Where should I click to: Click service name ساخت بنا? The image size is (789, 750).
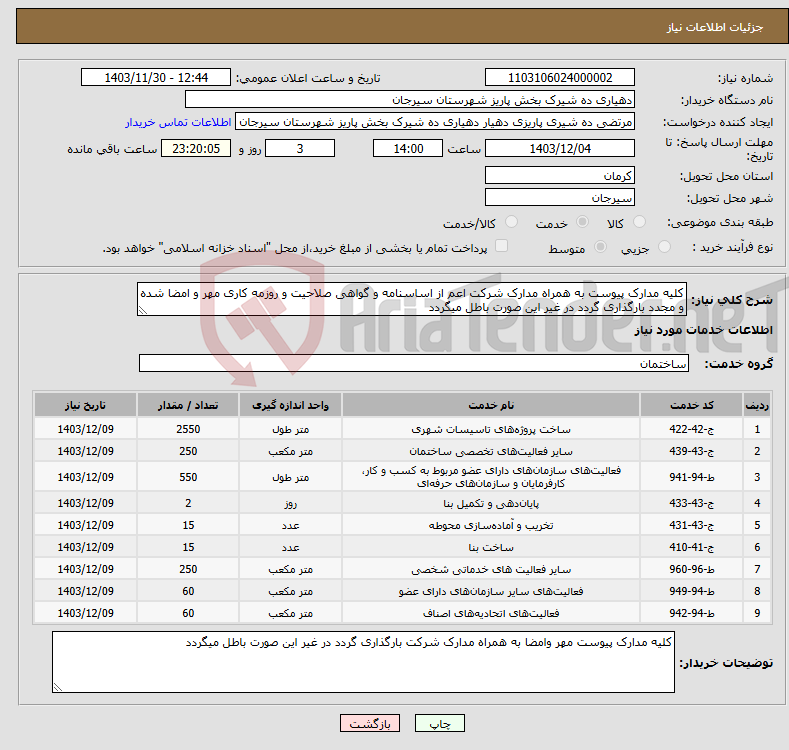[491, 547]
